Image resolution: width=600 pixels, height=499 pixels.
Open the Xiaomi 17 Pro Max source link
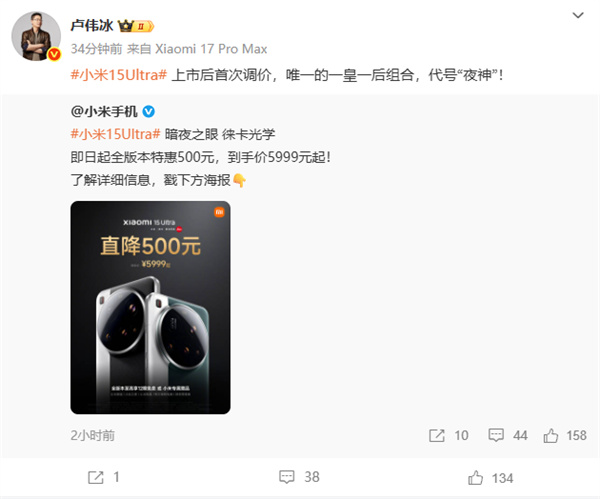pyautogui.click(x=211, y=49)
